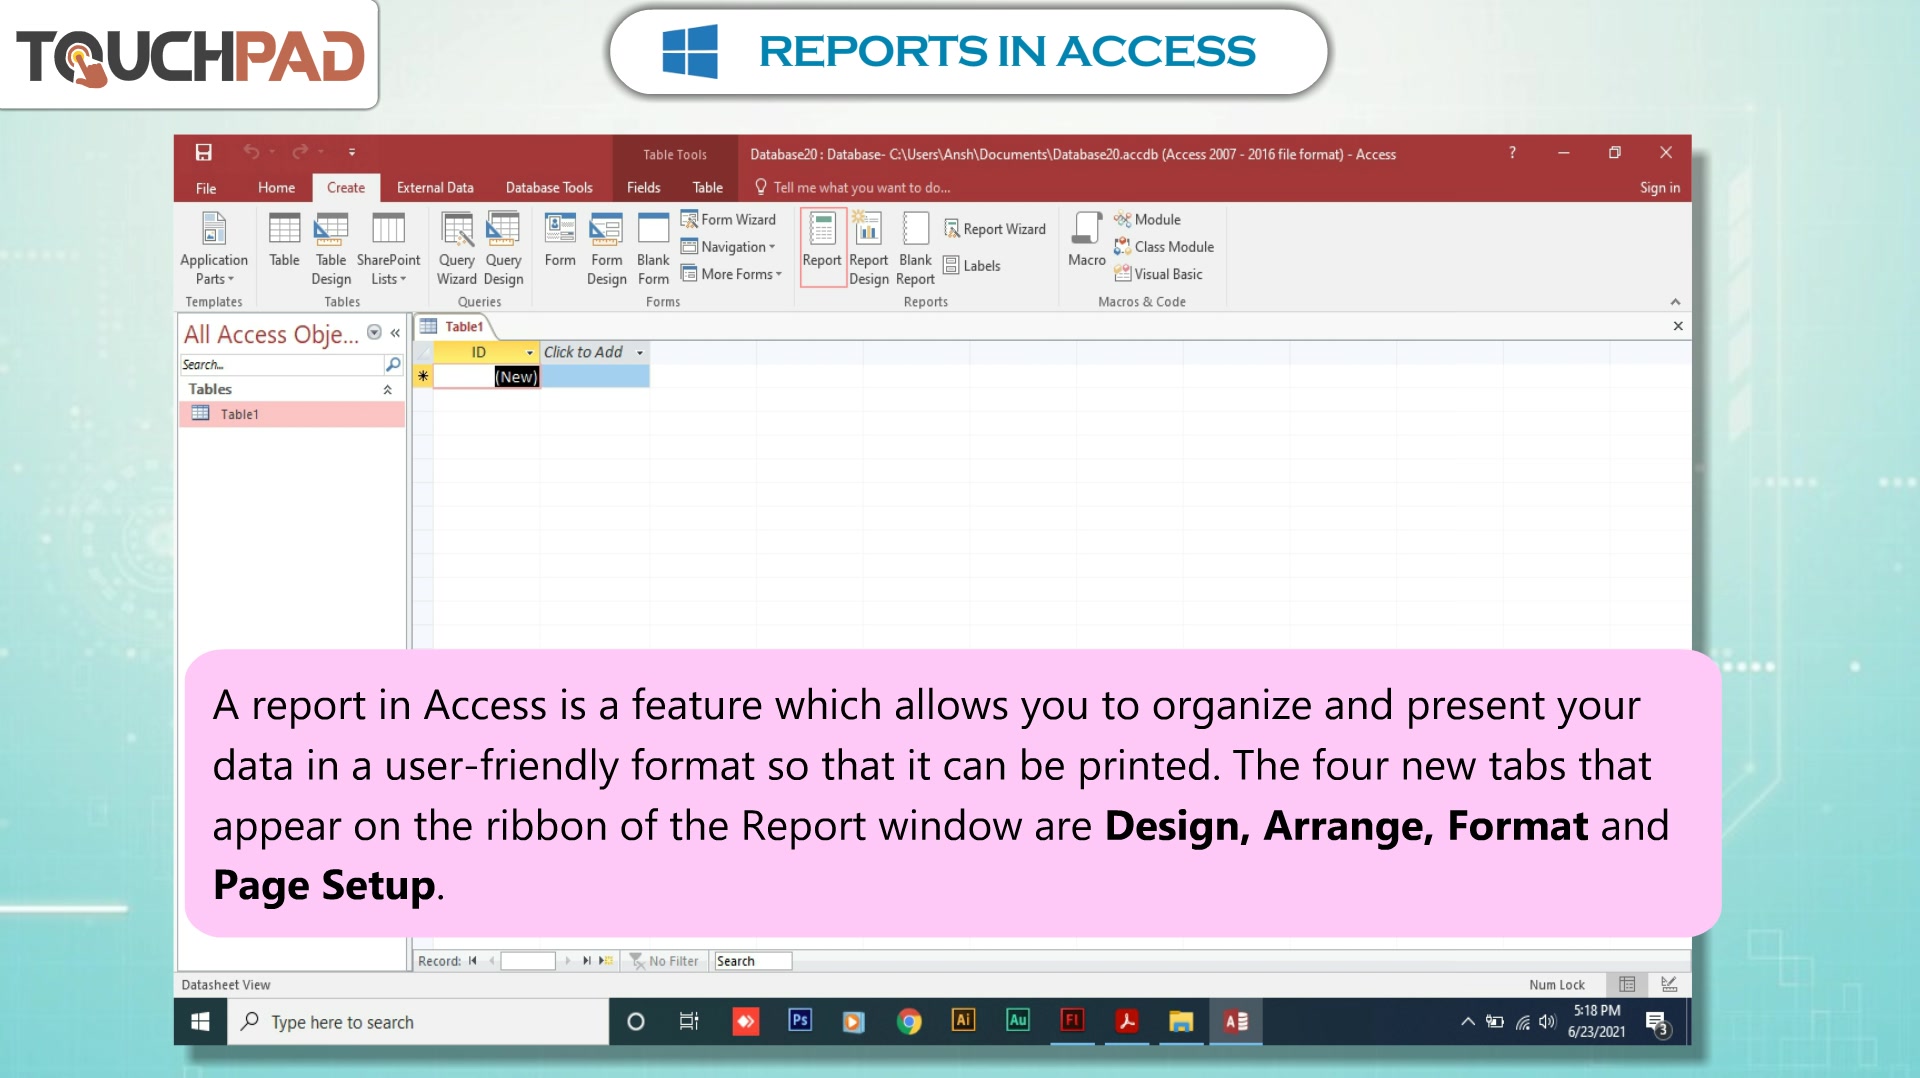Click the Sign in link

1660,187
